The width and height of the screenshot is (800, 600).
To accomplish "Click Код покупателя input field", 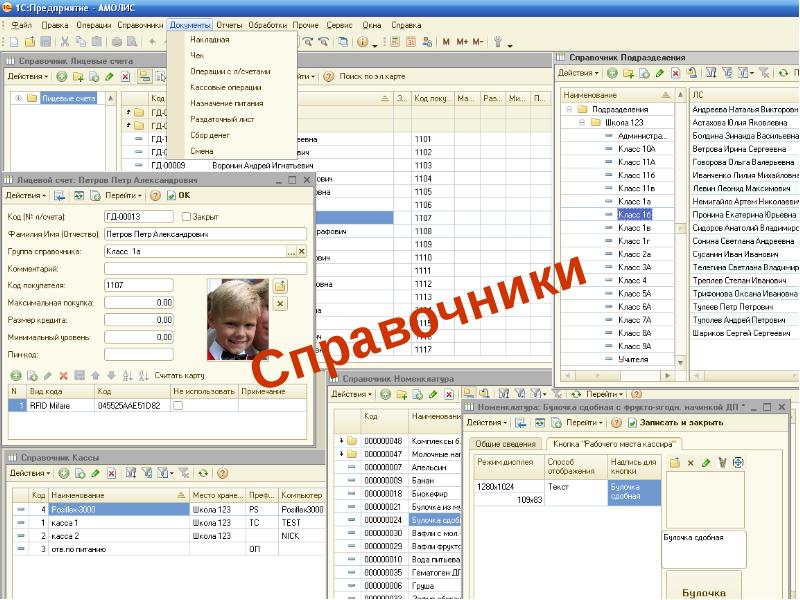I will pos(138,285).
